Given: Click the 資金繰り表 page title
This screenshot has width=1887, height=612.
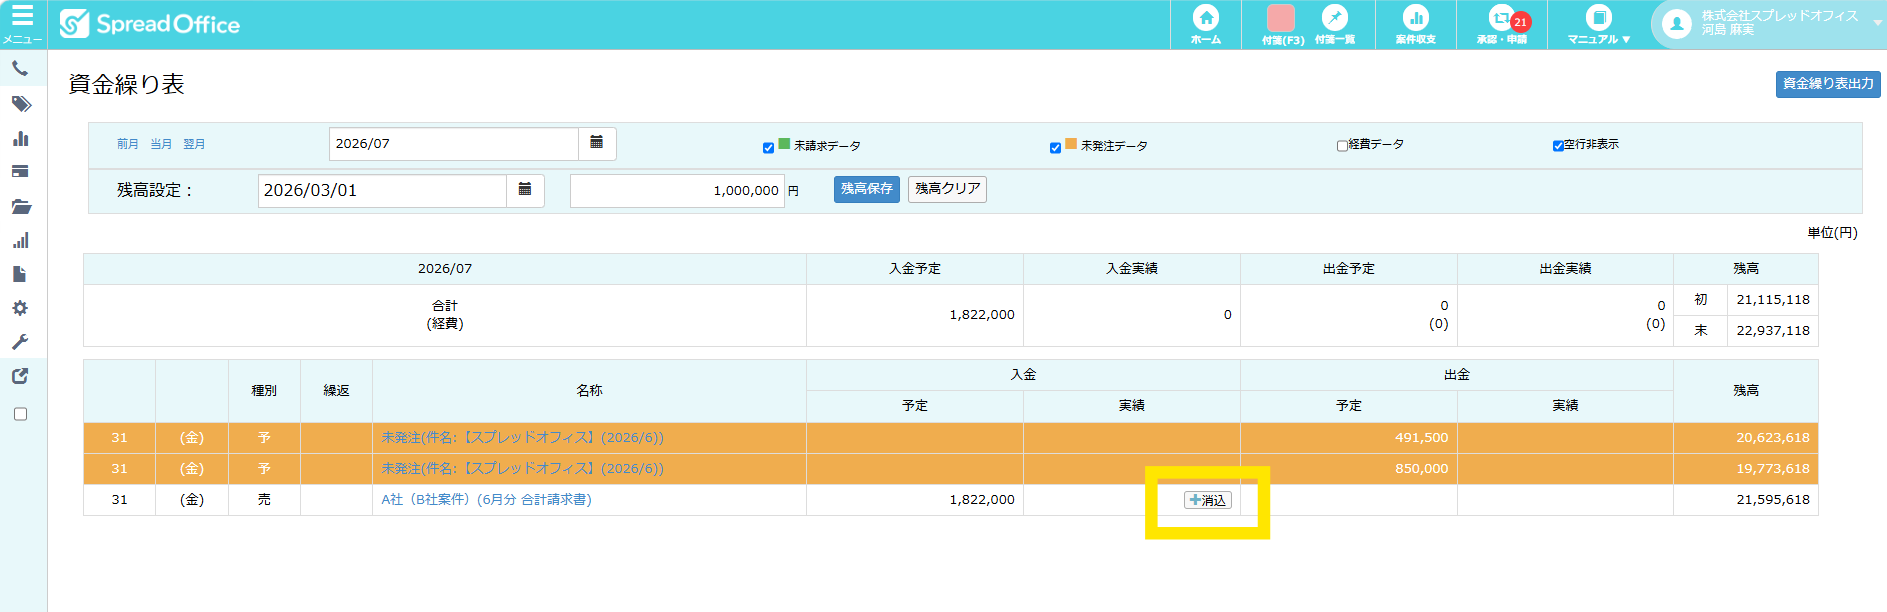Looking at the screenshot, I should pos(126,84).
